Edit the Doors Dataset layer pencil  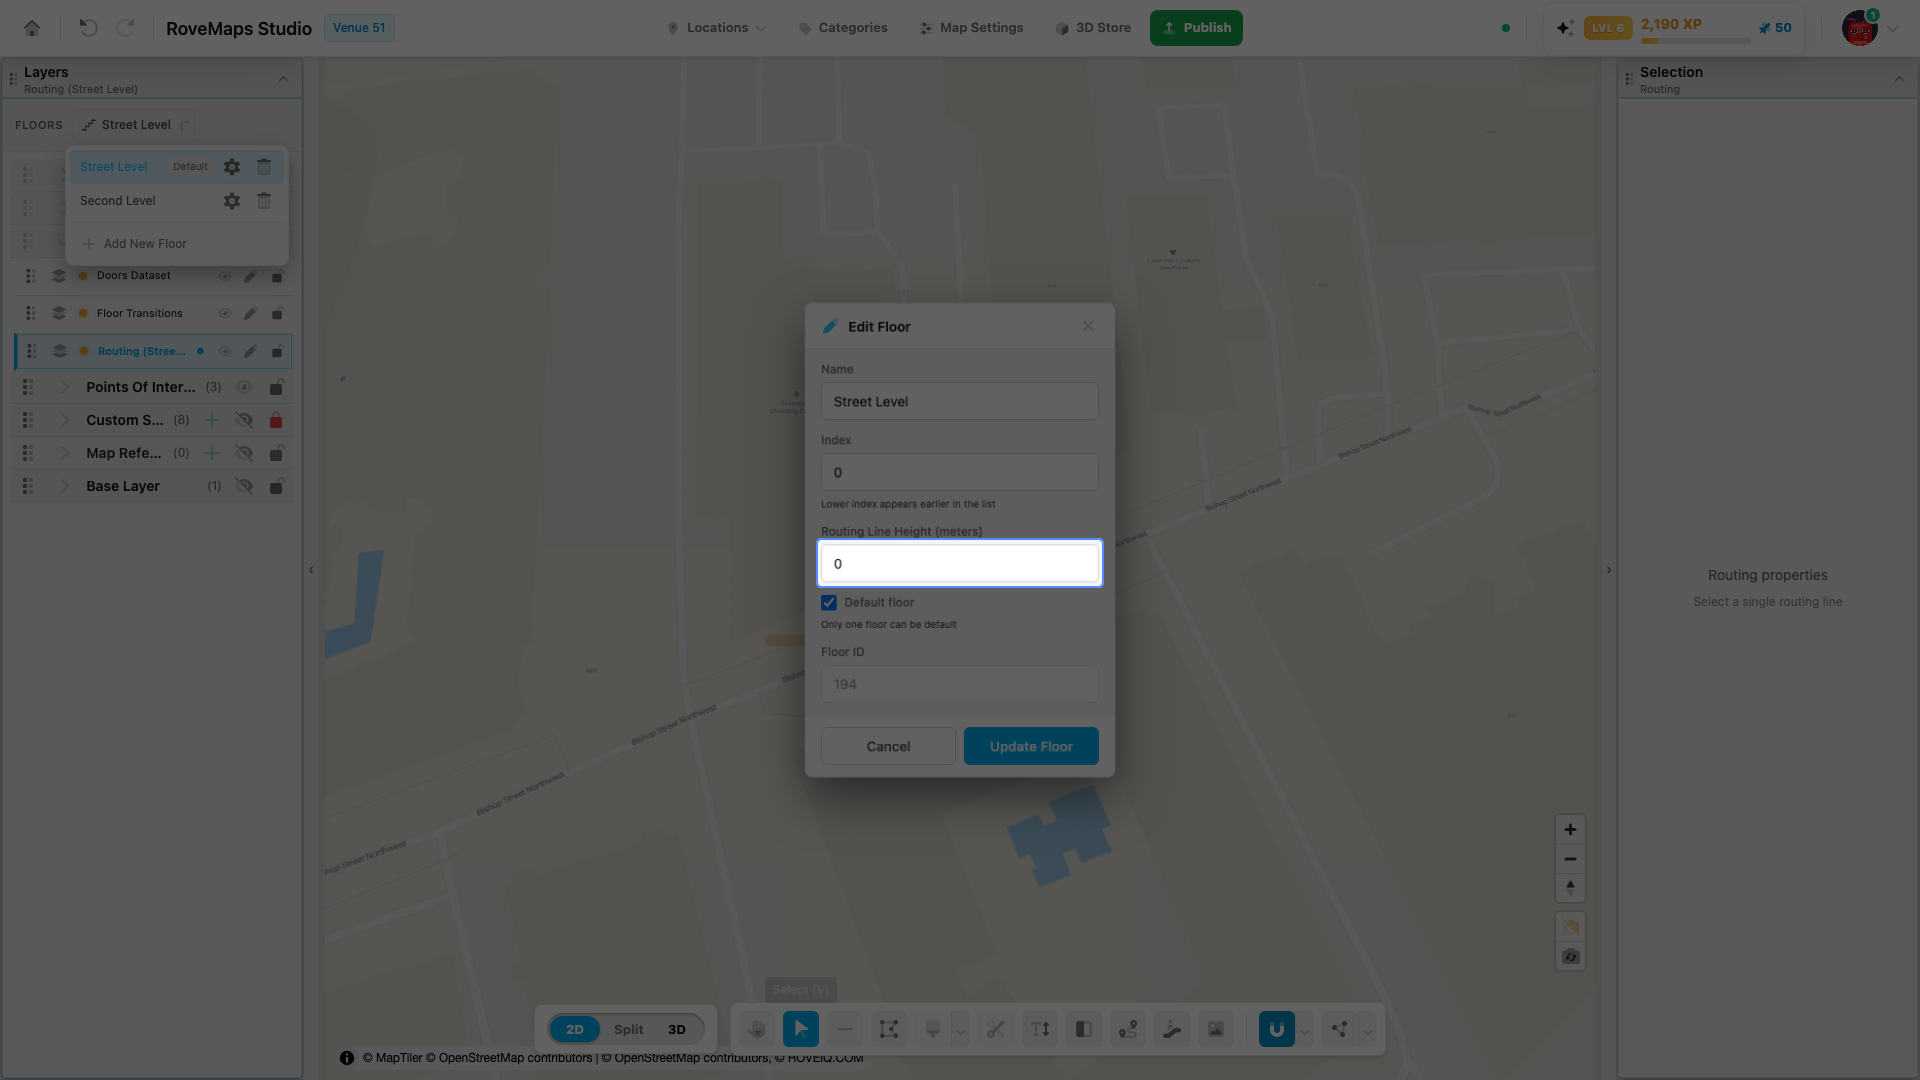(x=250, y=276)
